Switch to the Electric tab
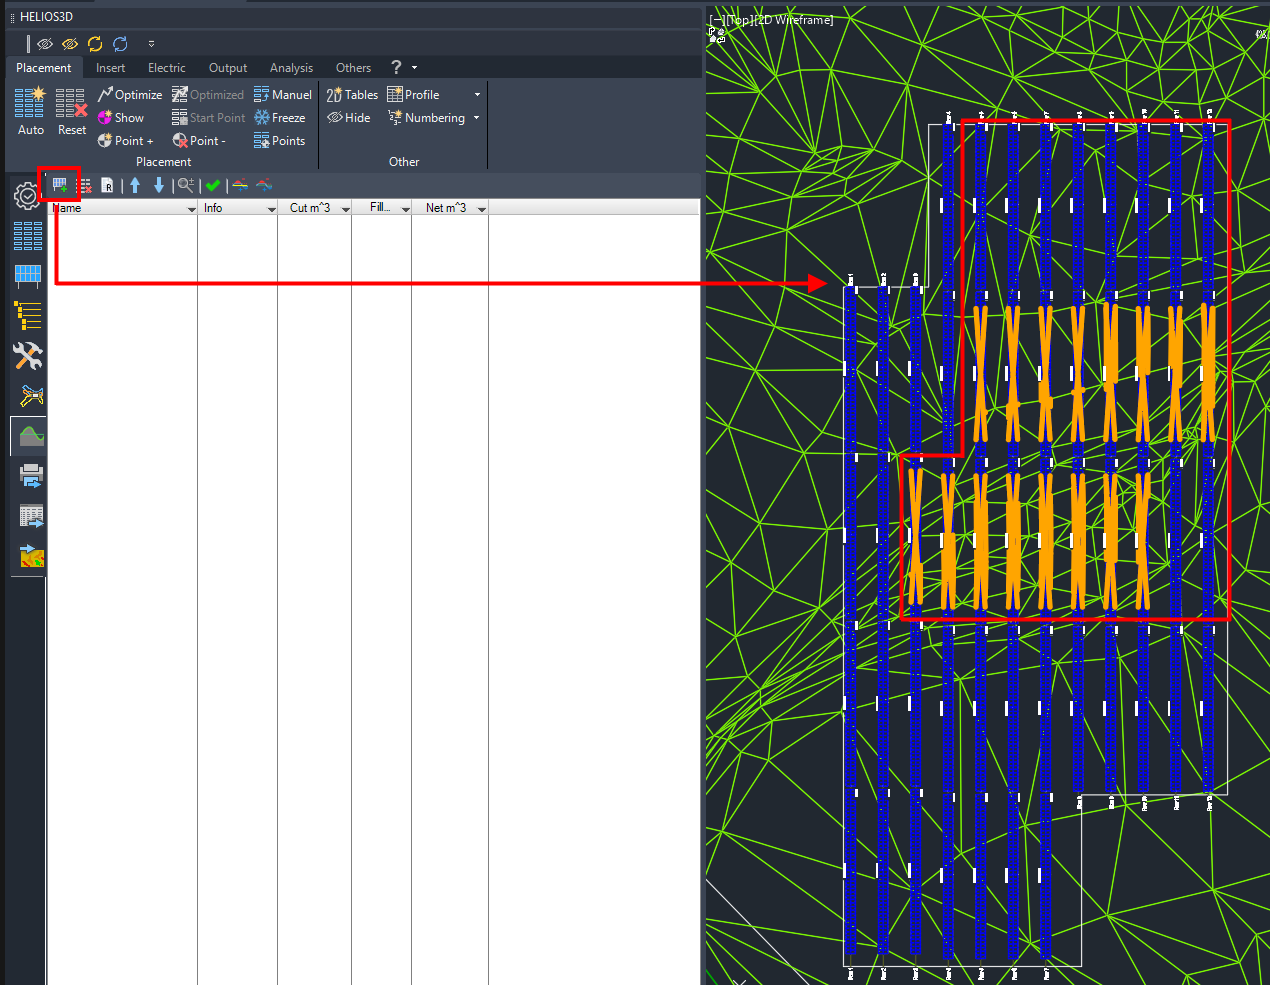 pyautogui.click(x=166, y=68)
